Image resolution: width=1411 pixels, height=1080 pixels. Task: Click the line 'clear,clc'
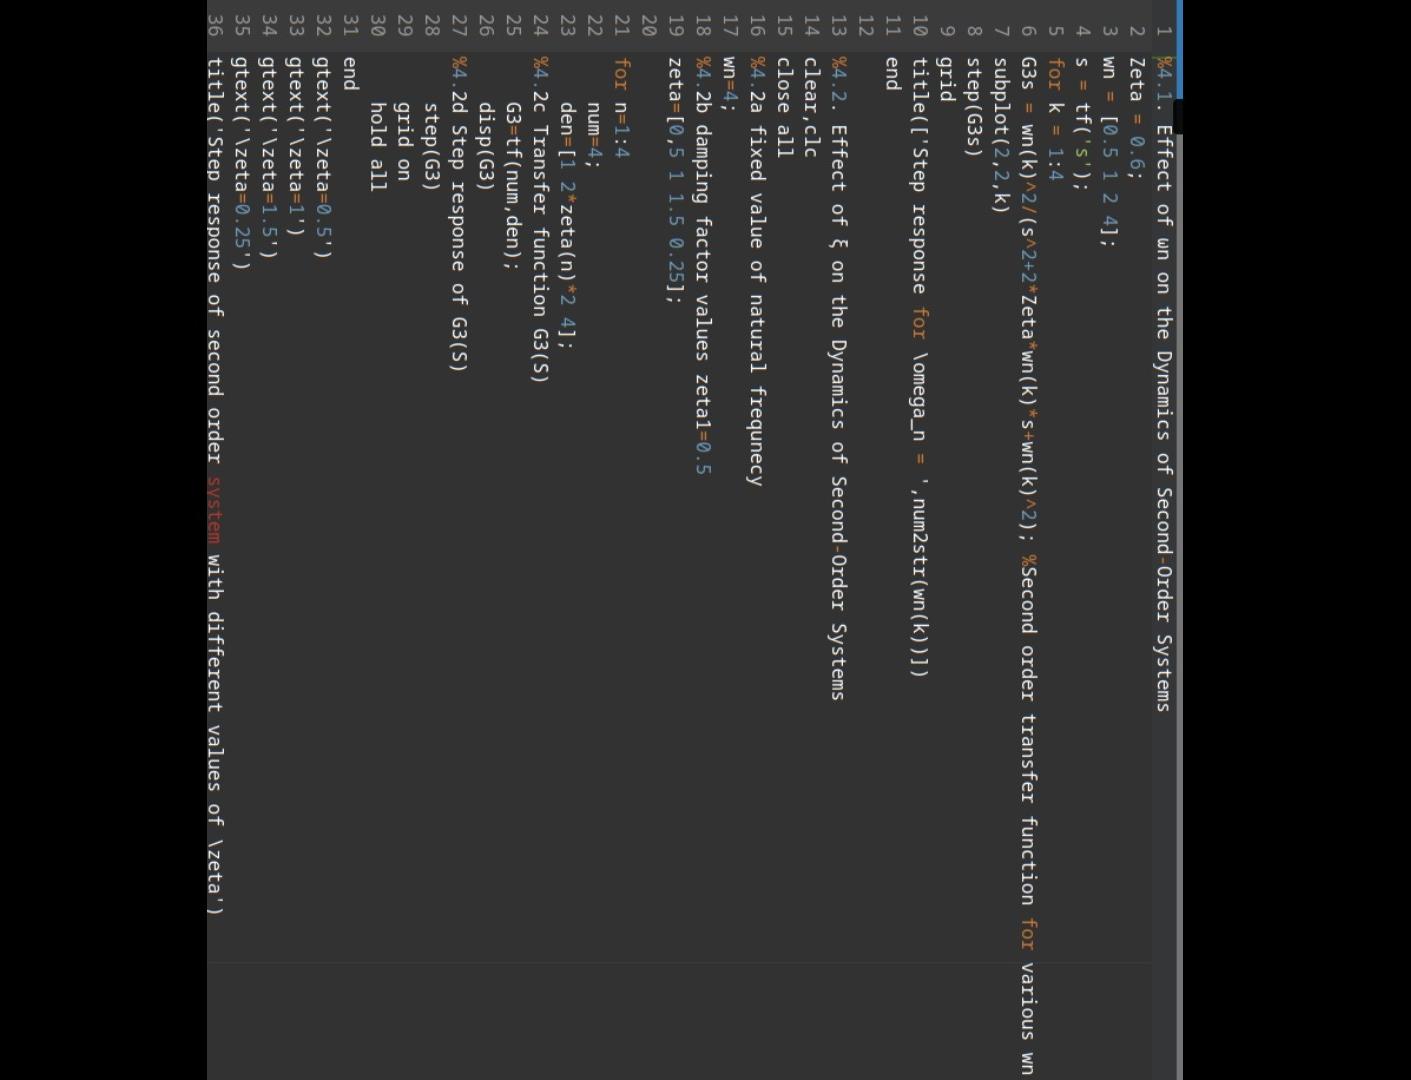[811, 107]
